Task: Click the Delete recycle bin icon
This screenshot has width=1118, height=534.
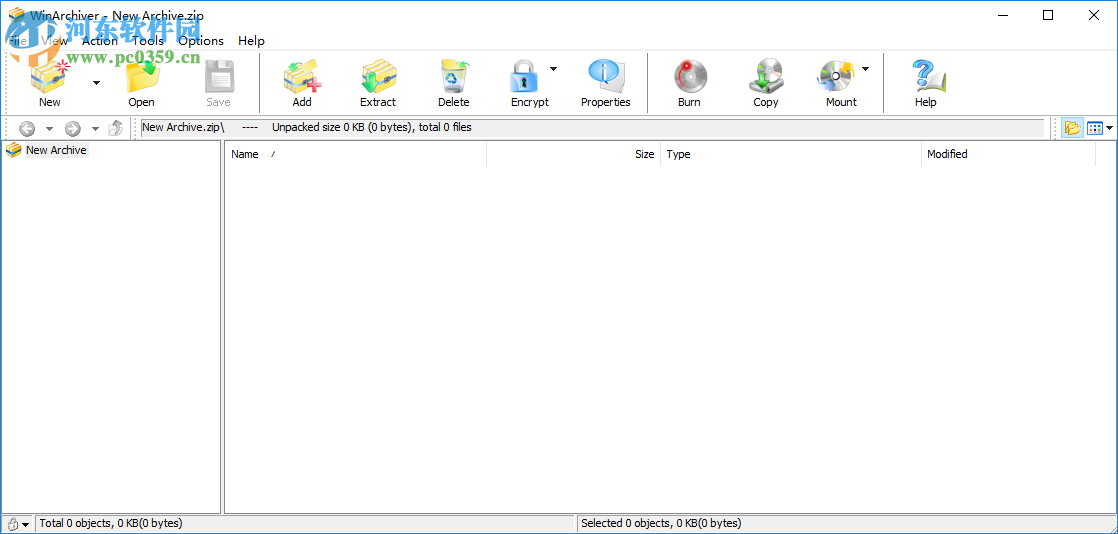Action: [453, 77]
